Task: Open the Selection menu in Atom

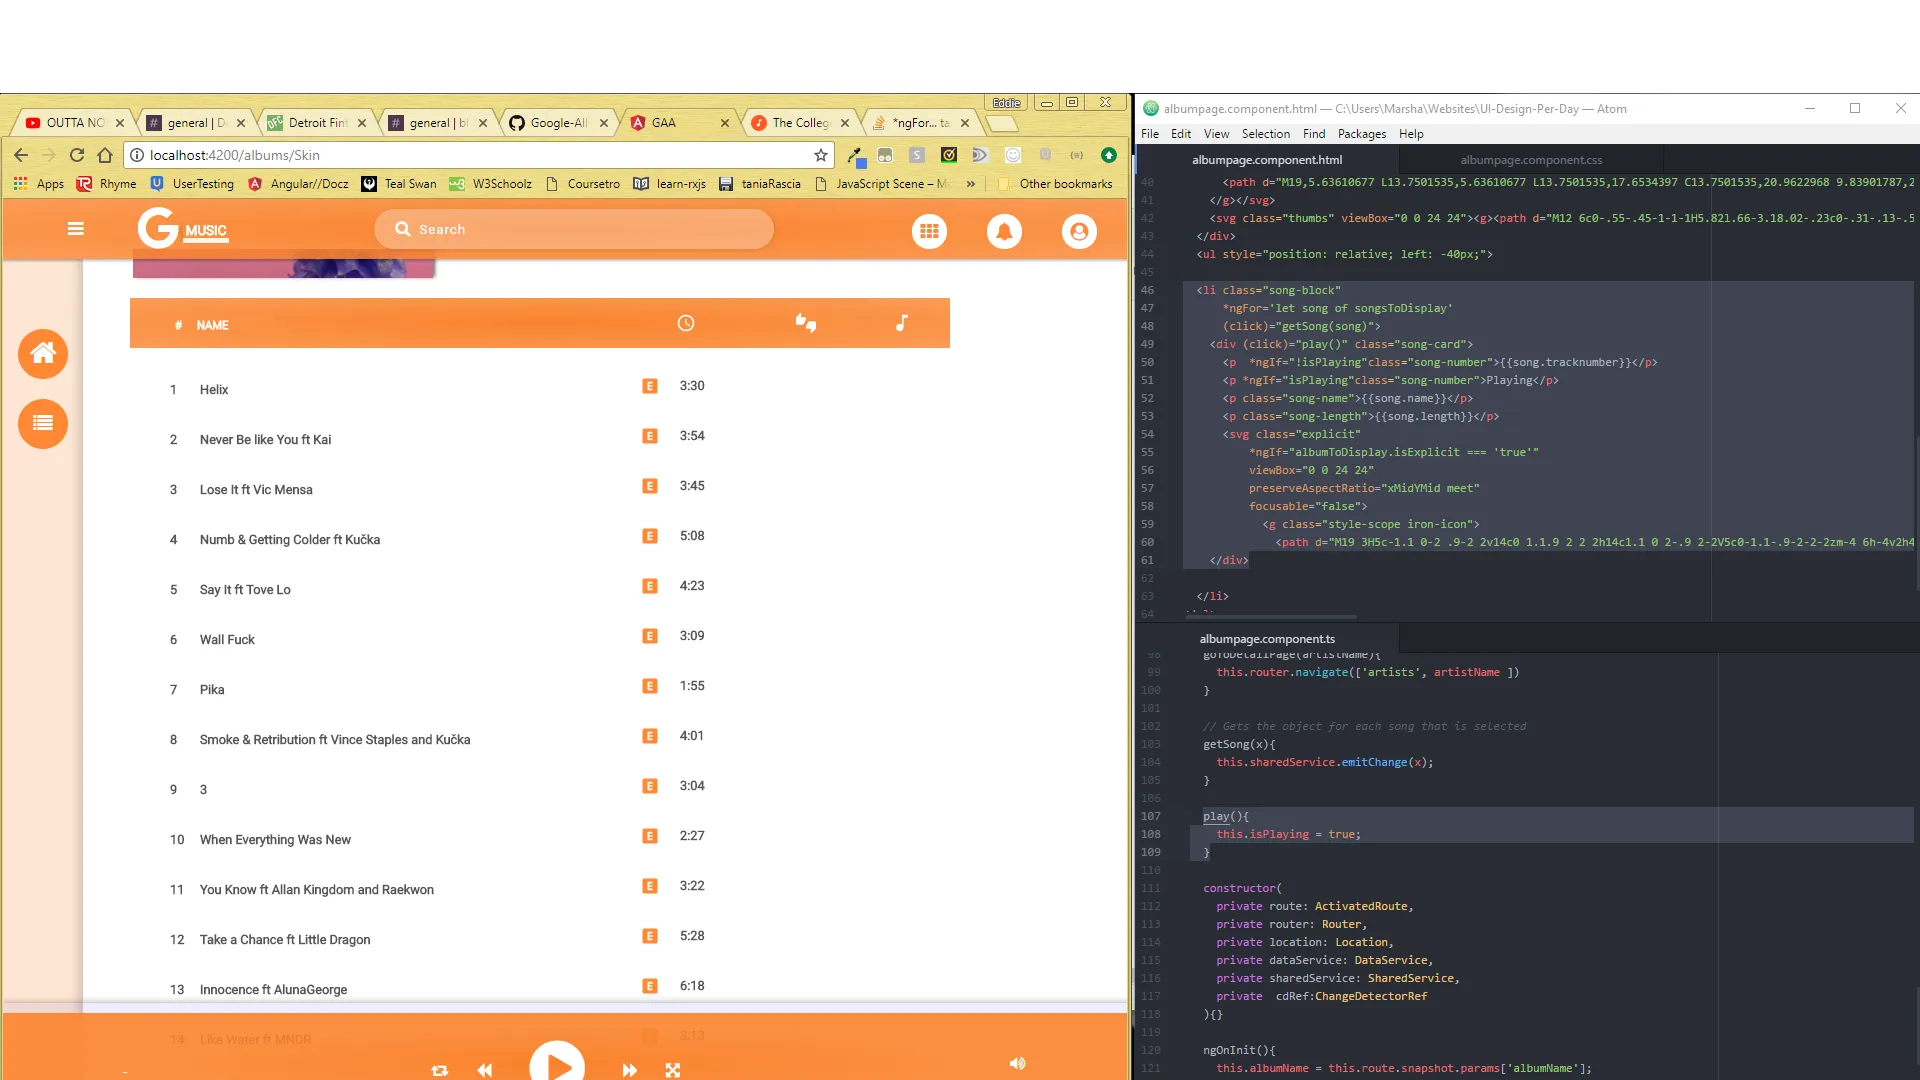Action: pyautogui.click(x=1265, y=134)
